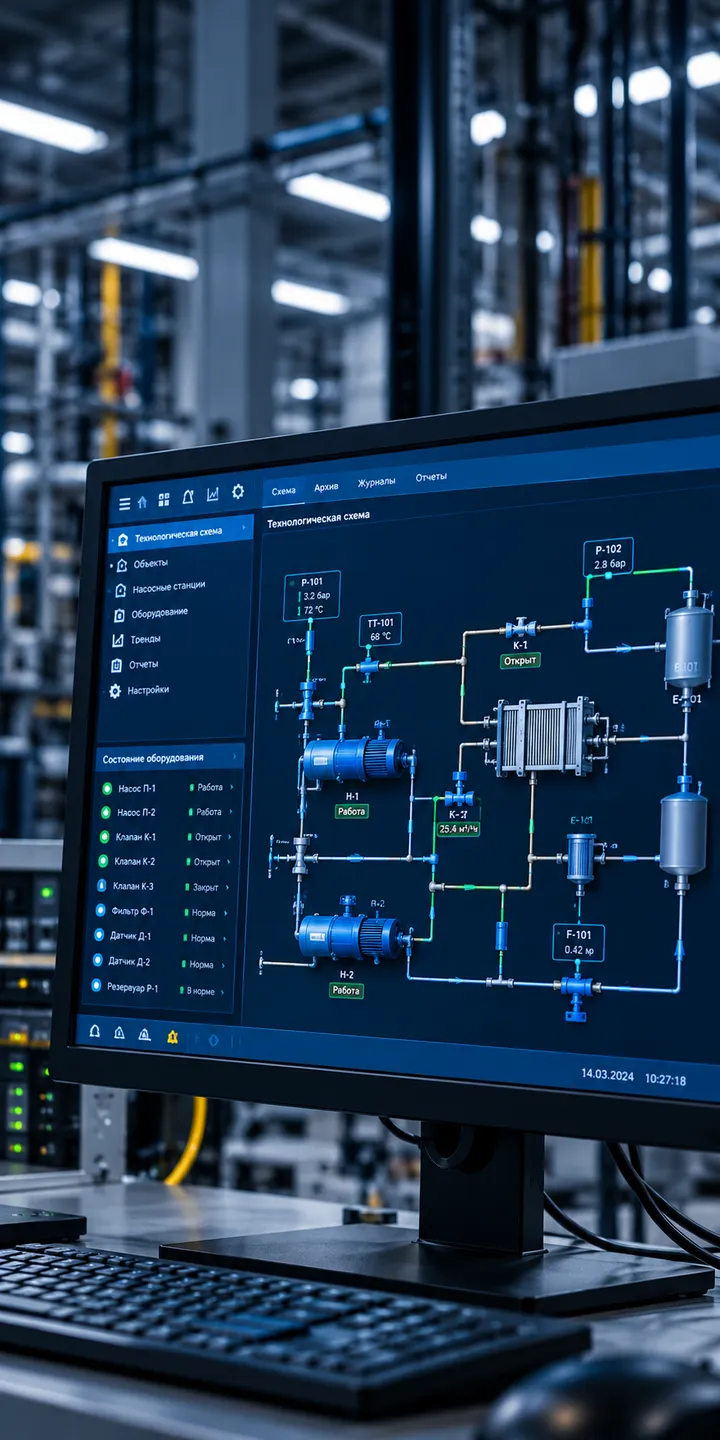The height and width of the screenshot is (1440, 720).
Task: Switch to the Отчеты tab in the top bar
Action: coord(431,477)
